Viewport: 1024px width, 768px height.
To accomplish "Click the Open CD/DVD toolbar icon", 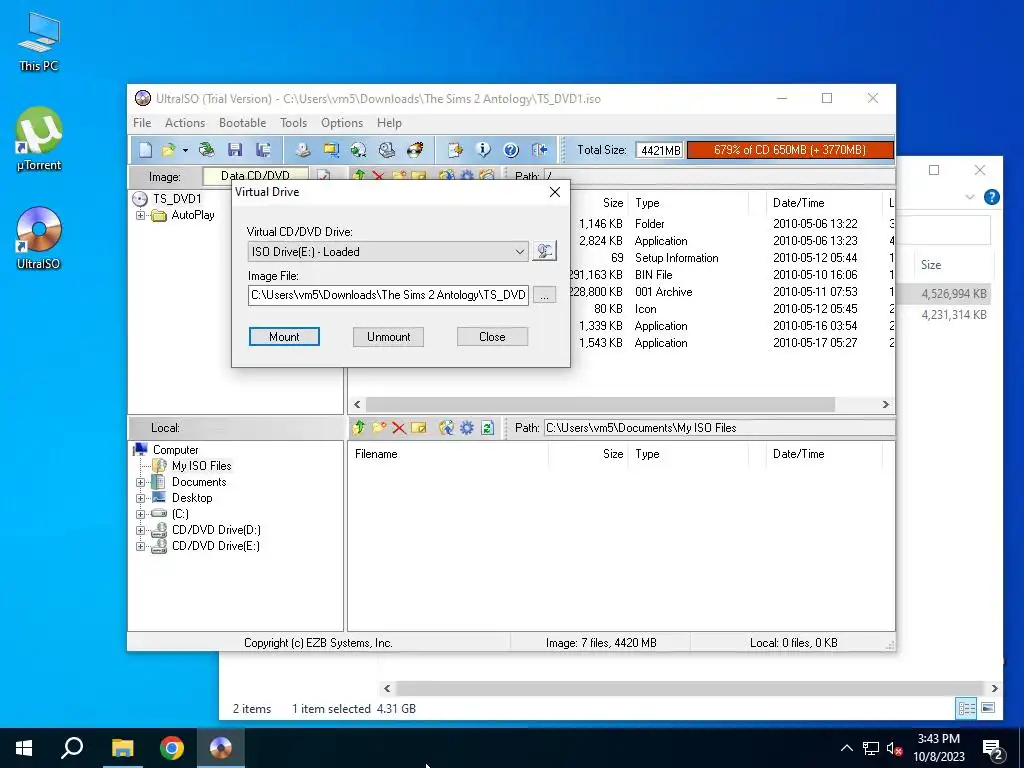I will click(207, 150).
